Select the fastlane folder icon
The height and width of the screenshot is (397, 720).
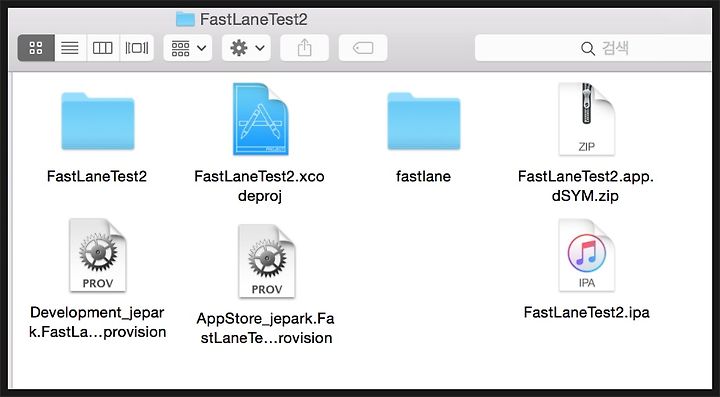423,121
